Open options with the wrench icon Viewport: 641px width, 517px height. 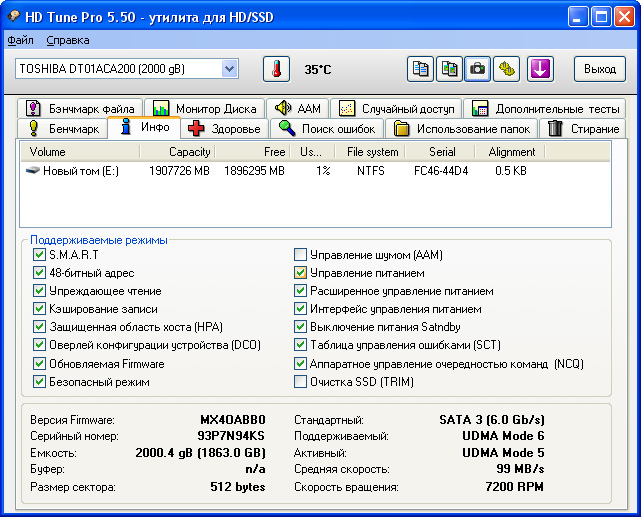[x=507, y=69]
